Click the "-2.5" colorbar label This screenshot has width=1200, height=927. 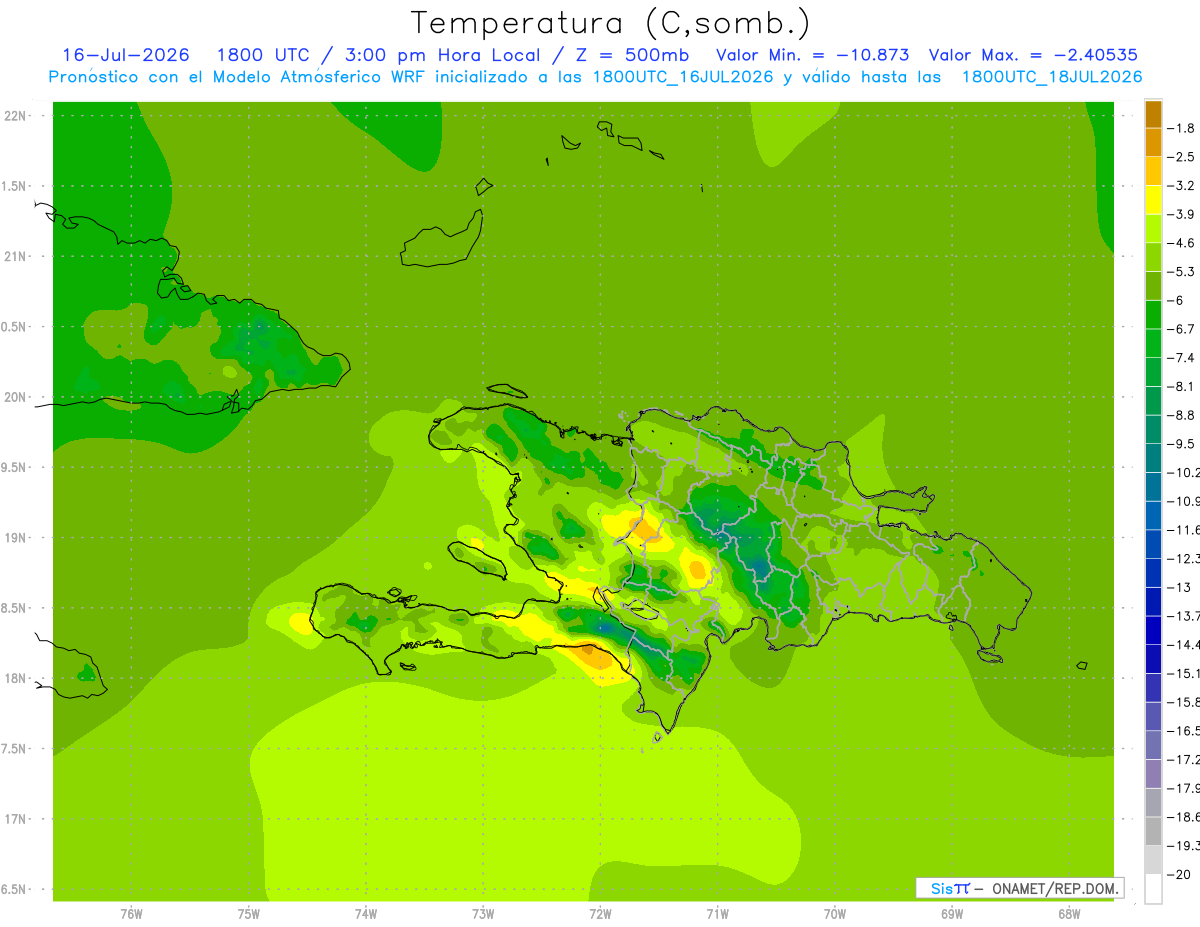1181,157
